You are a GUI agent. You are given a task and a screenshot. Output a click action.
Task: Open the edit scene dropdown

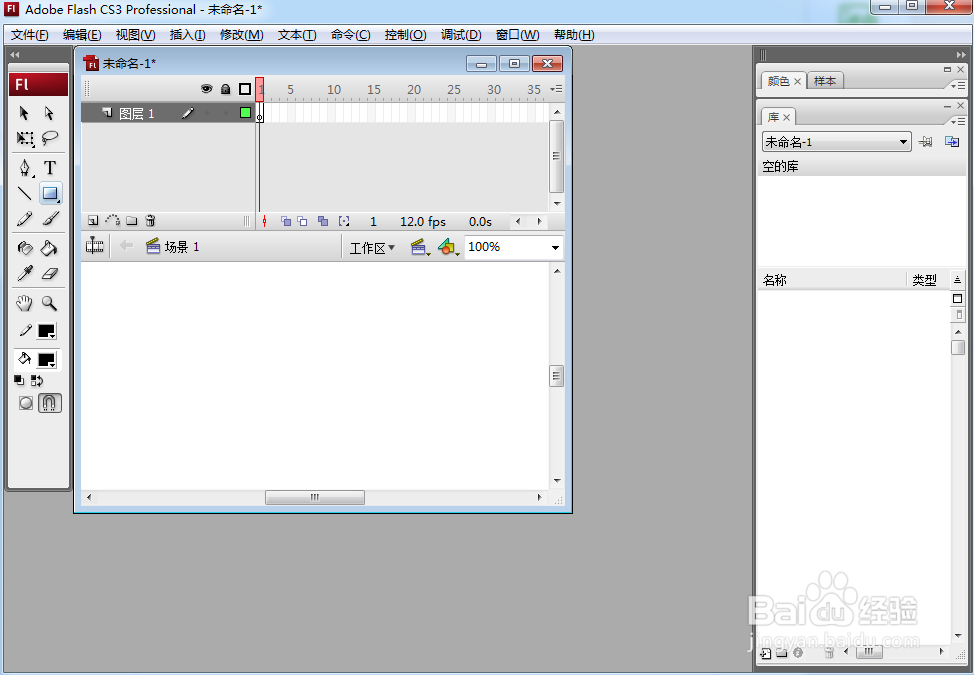[421, 248]
